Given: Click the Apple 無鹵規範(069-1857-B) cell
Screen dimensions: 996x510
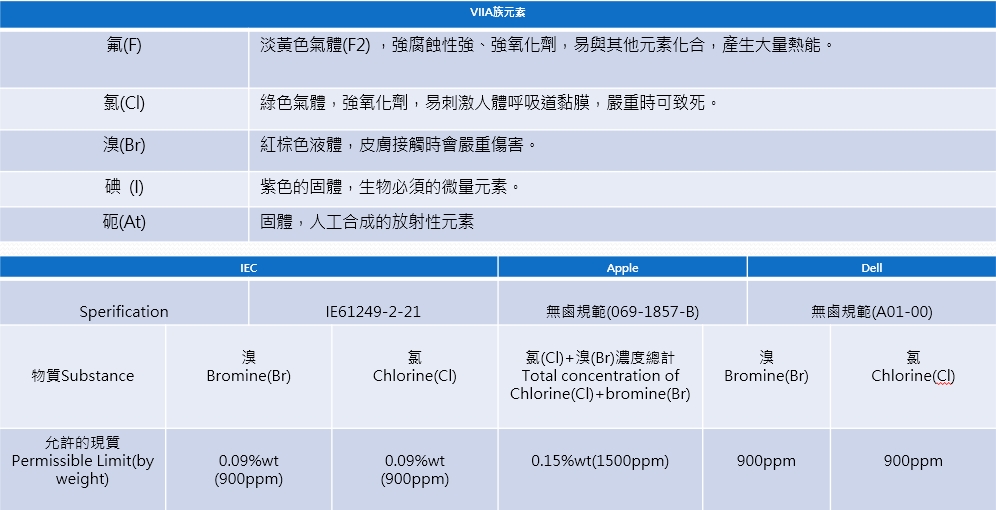Looking at the screenshot, I should [622, 311].
